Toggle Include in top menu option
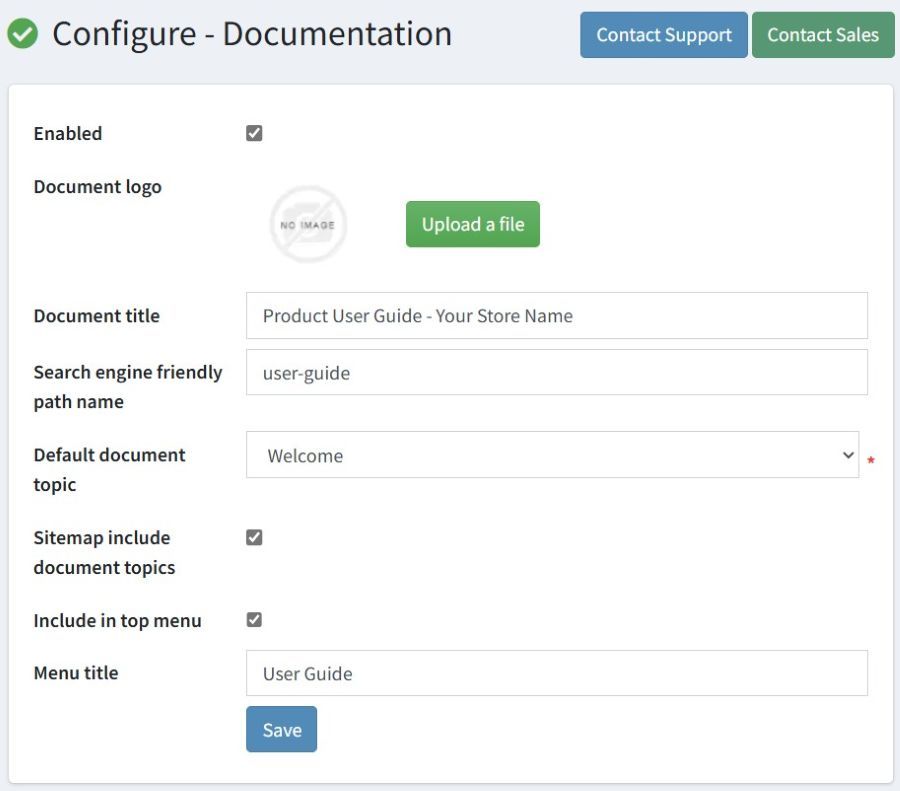This screenshot has width=900, height=791. coord(253,618)
